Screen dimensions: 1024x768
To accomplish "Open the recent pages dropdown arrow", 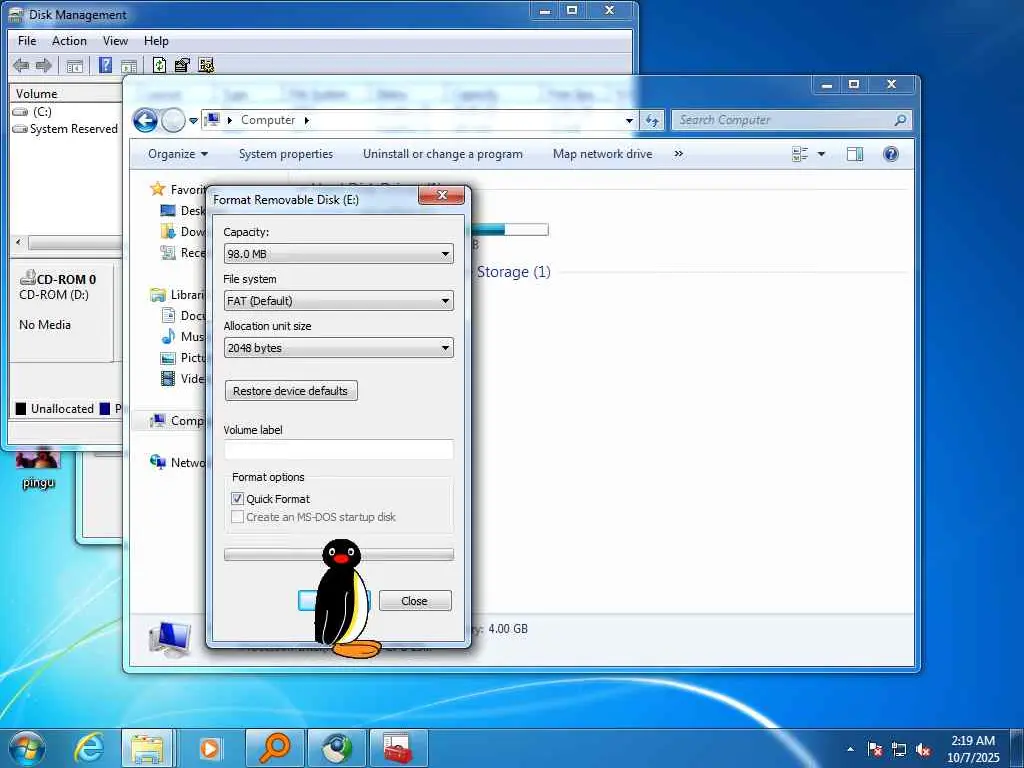I will coord(193,121).
